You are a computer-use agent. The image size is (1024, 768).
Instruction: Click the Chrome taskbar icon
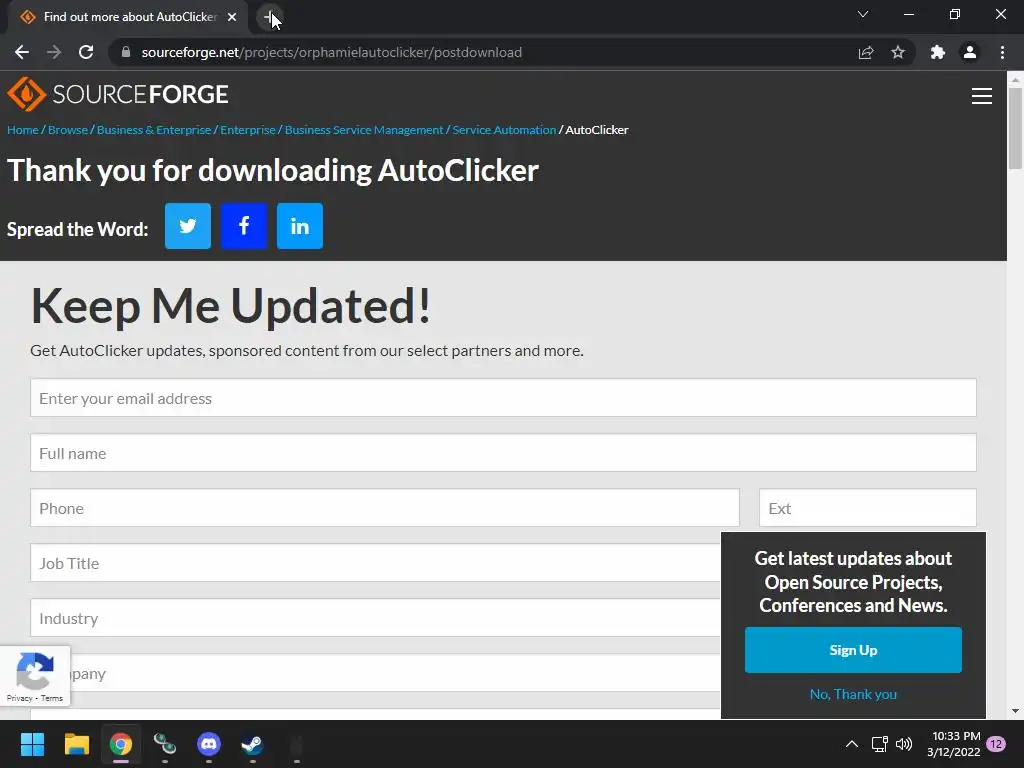coord(121,744)
